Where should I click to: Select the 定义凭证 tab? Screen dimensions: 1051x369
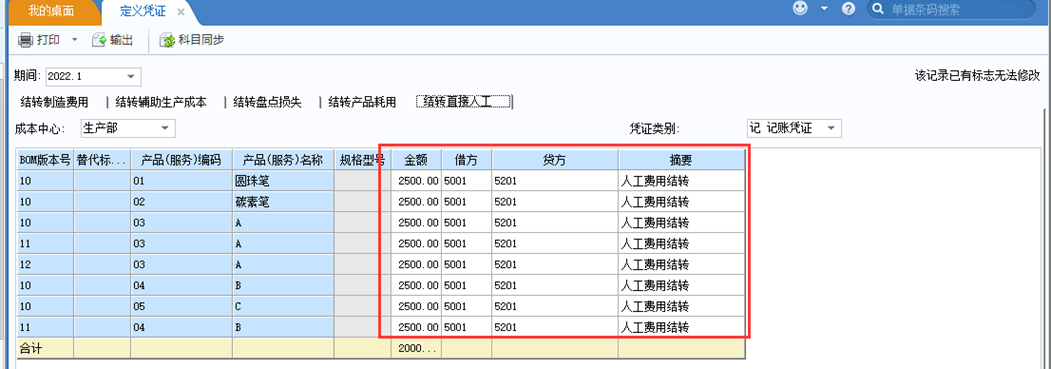tap(143, 11)
